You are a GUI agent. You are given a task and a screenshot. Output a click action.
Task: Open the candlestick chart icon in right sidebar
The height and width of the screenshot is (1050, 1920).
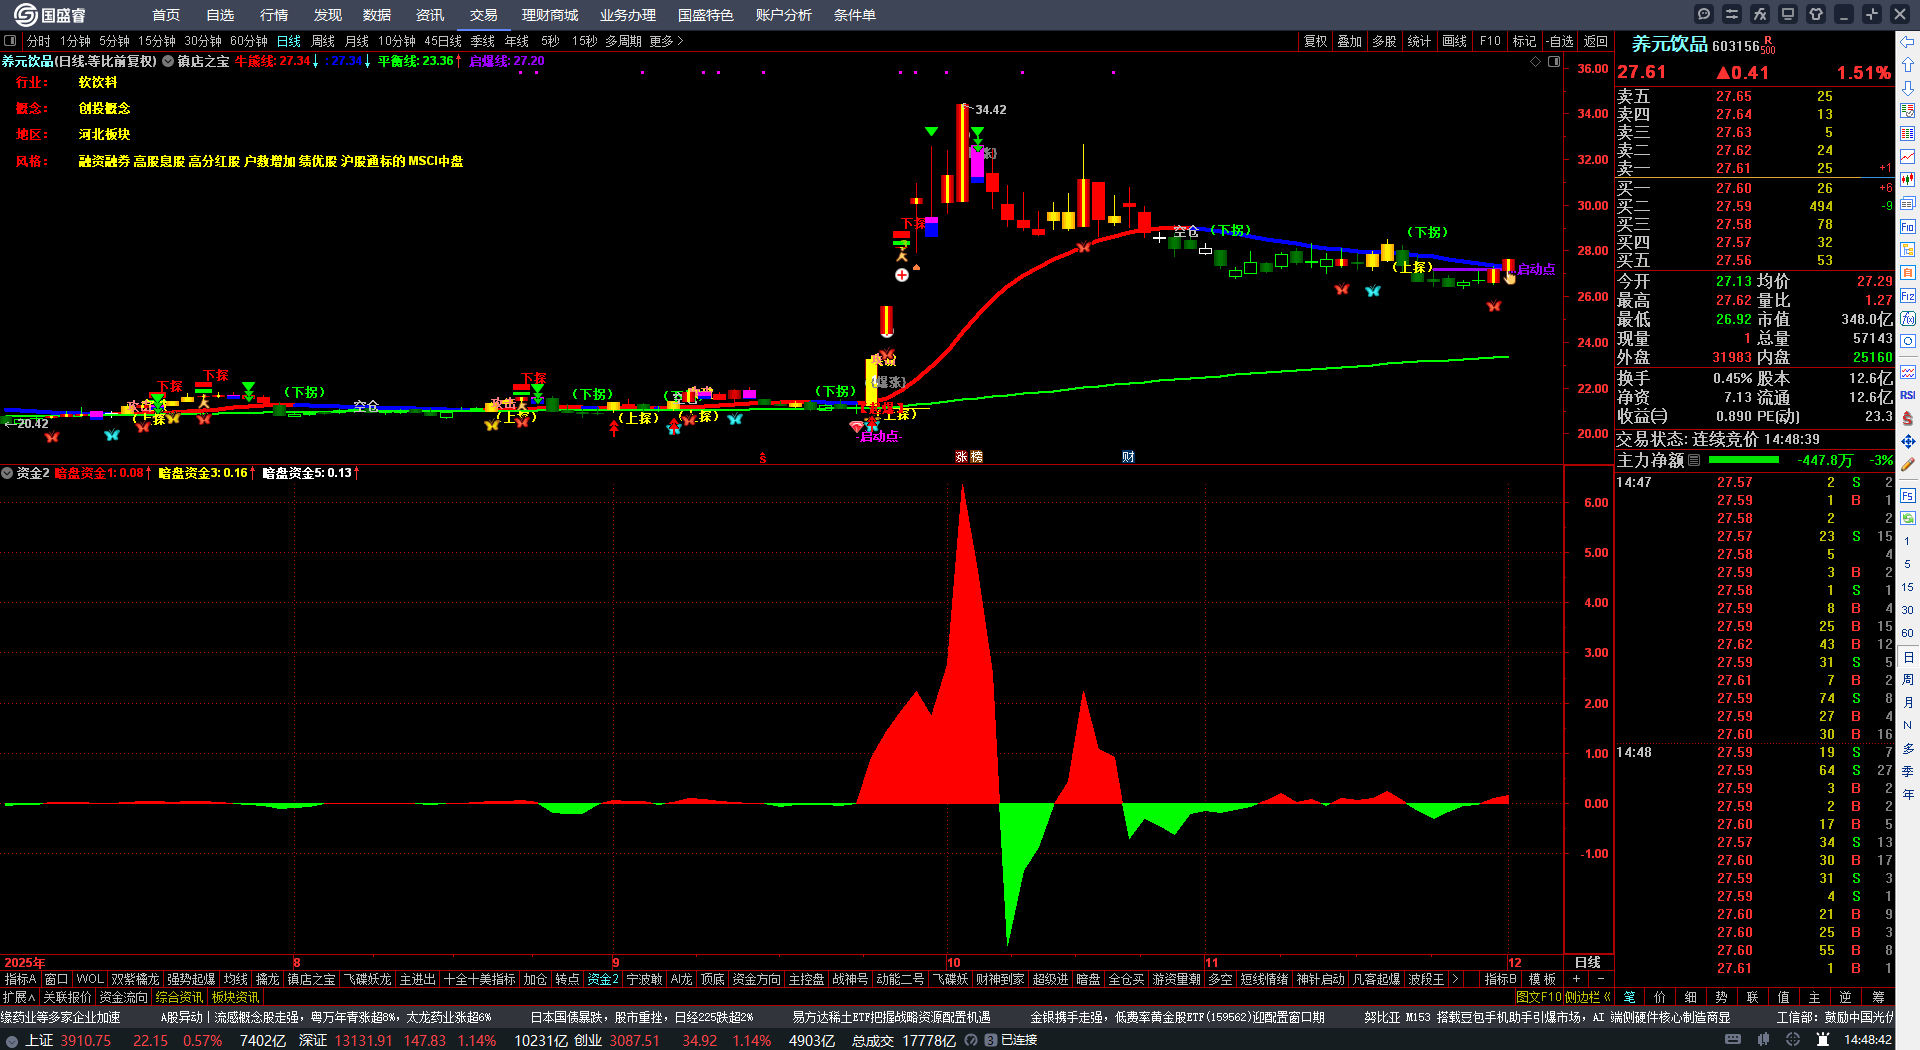click(x=1908, y=180)
